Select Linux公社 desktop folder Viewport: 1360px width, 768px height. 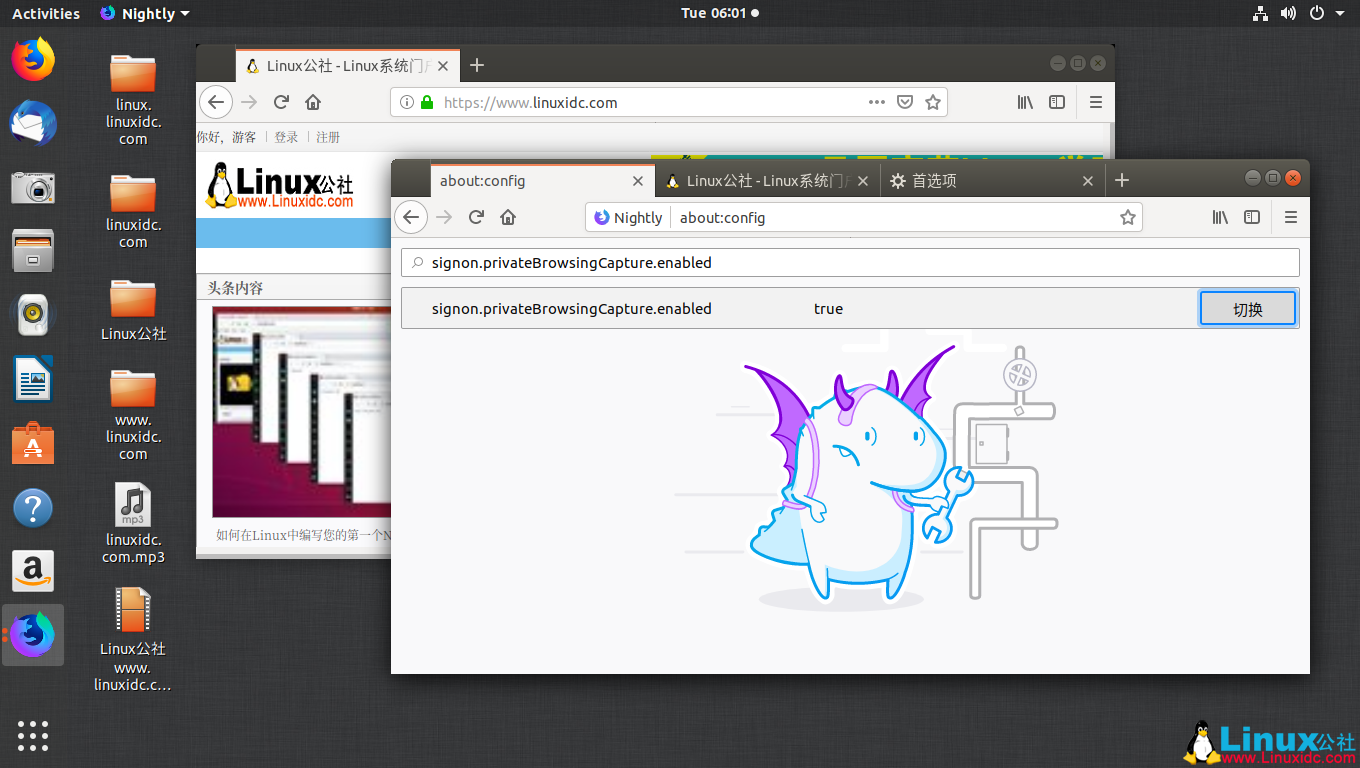click(x=133, y=309)
